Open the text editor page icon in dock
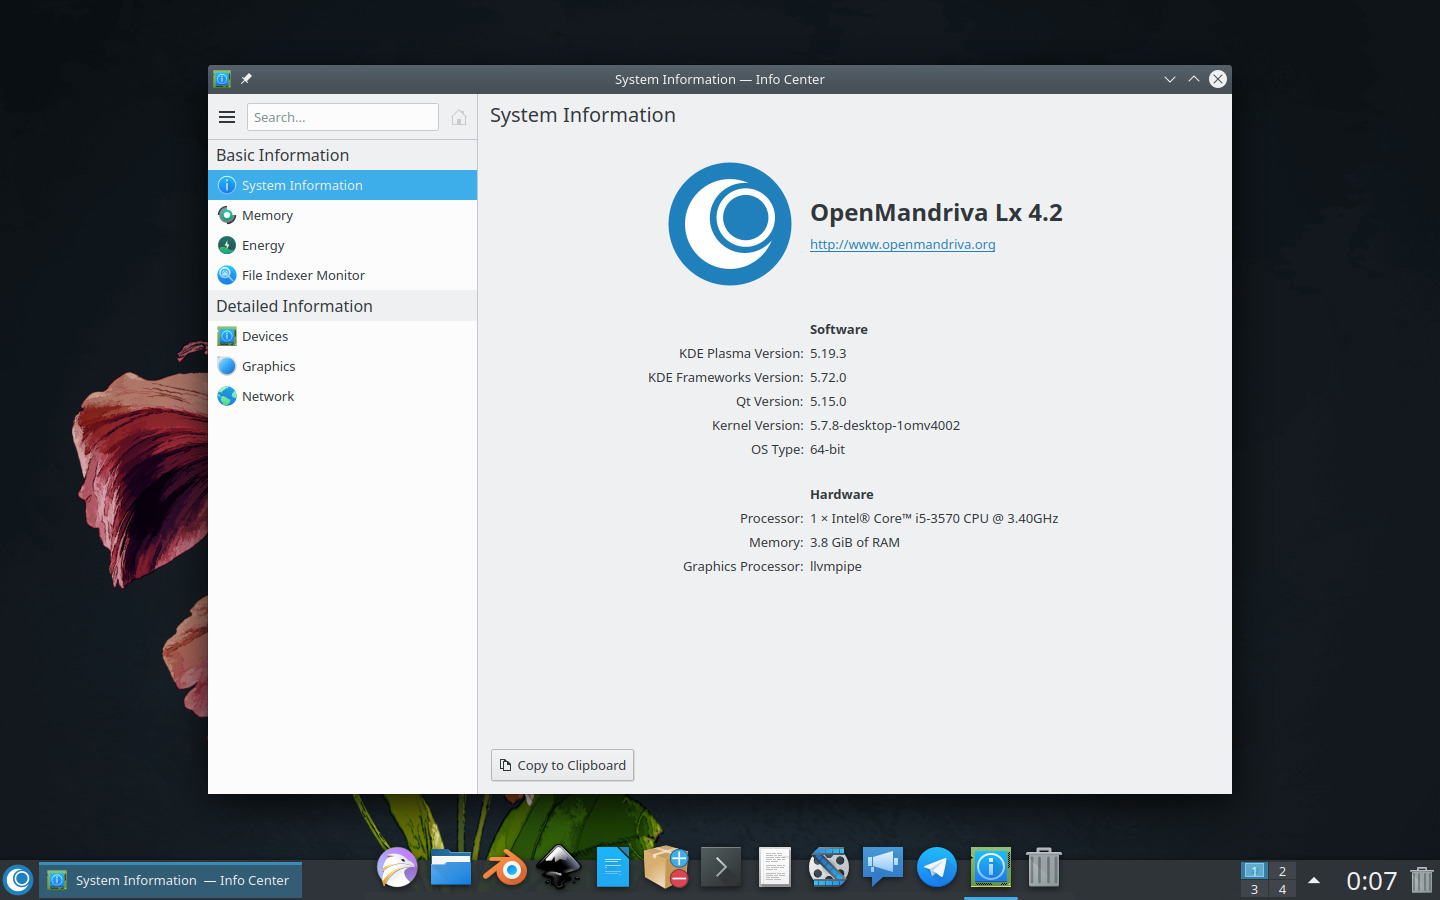1440x900 pixels. (x=775, y=867)
